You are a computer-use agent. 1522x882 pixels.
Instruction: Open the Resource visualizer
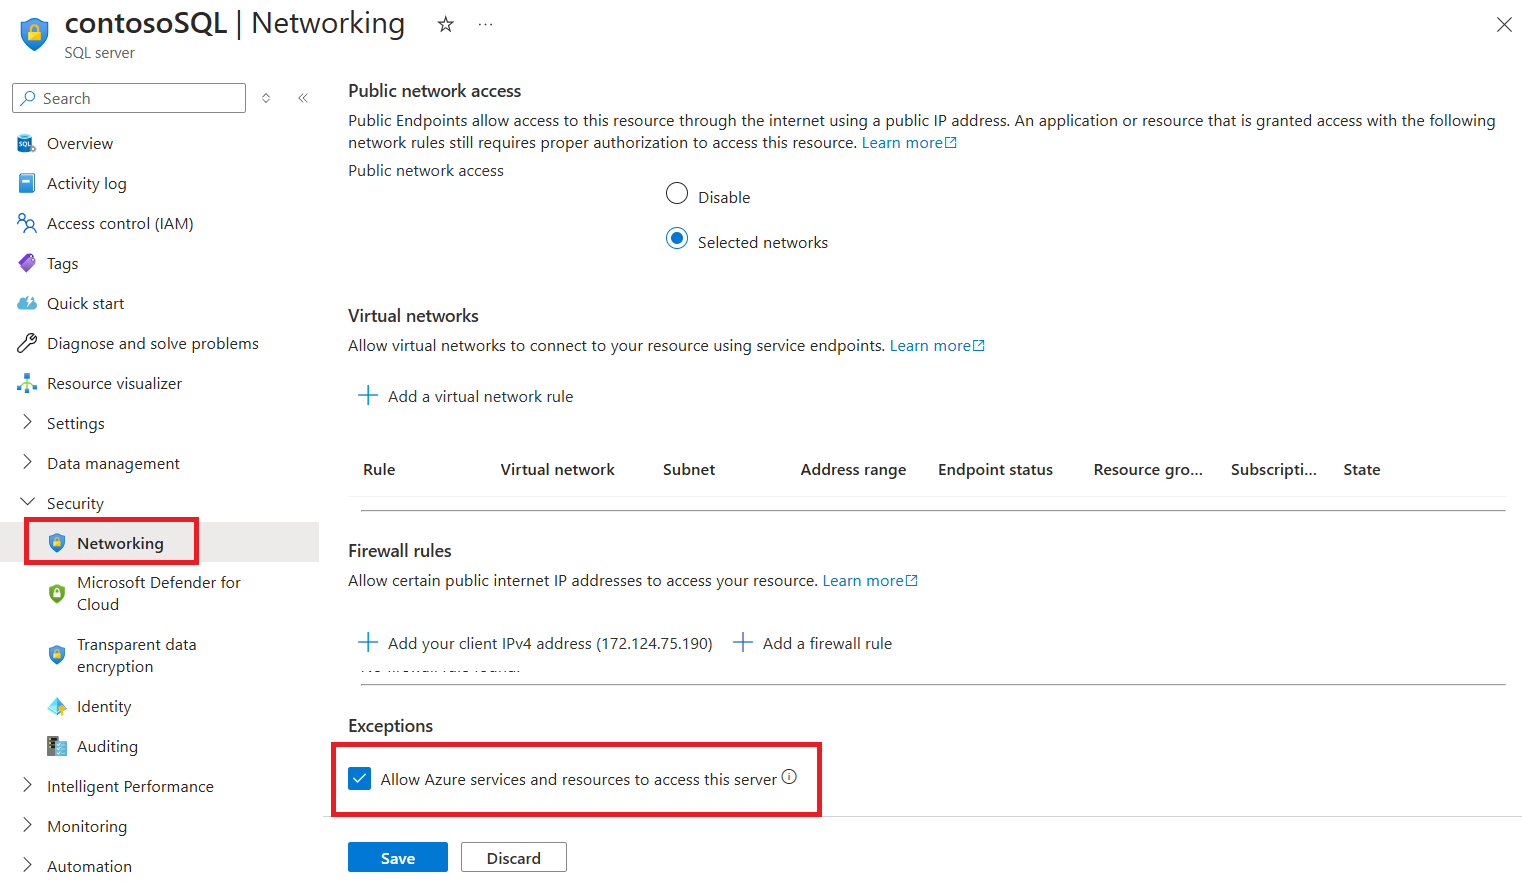[x=114, y=383]
